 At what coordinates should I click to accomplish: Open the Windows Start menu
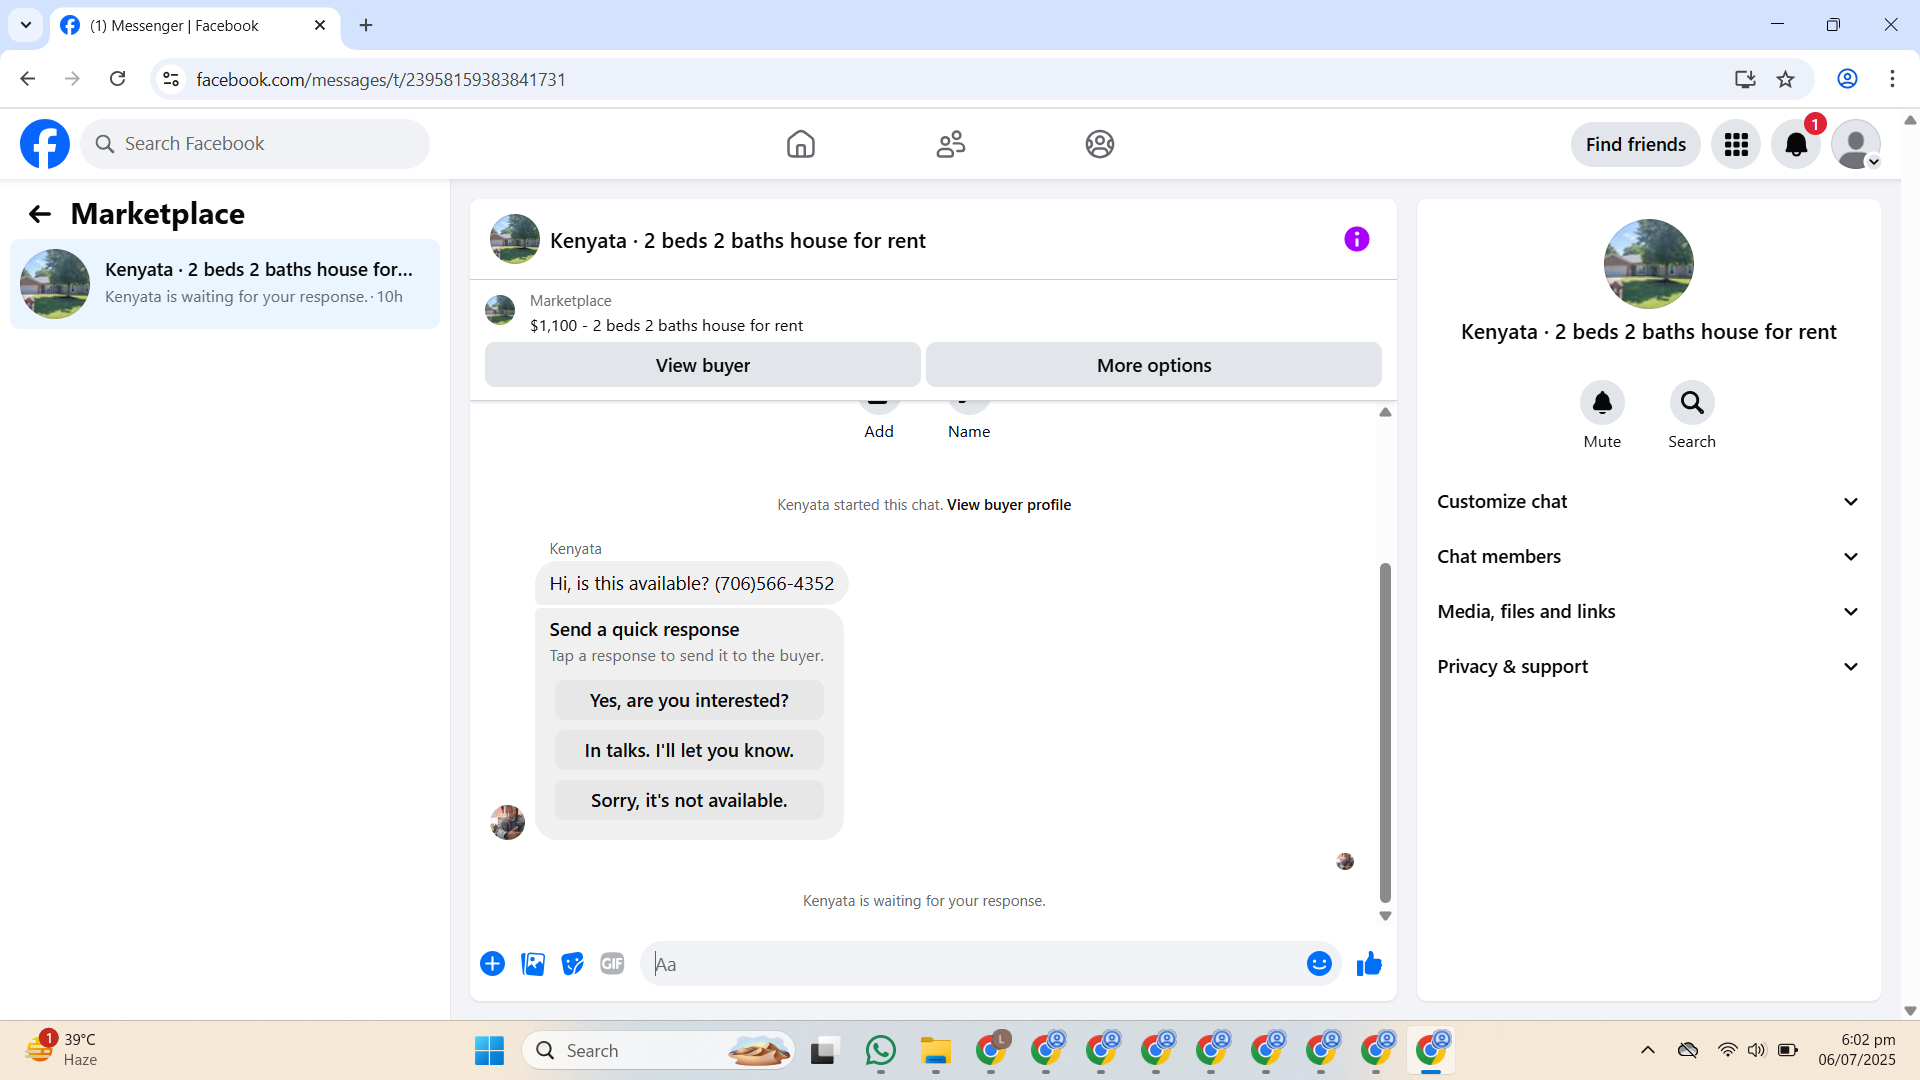[489, 1051]
